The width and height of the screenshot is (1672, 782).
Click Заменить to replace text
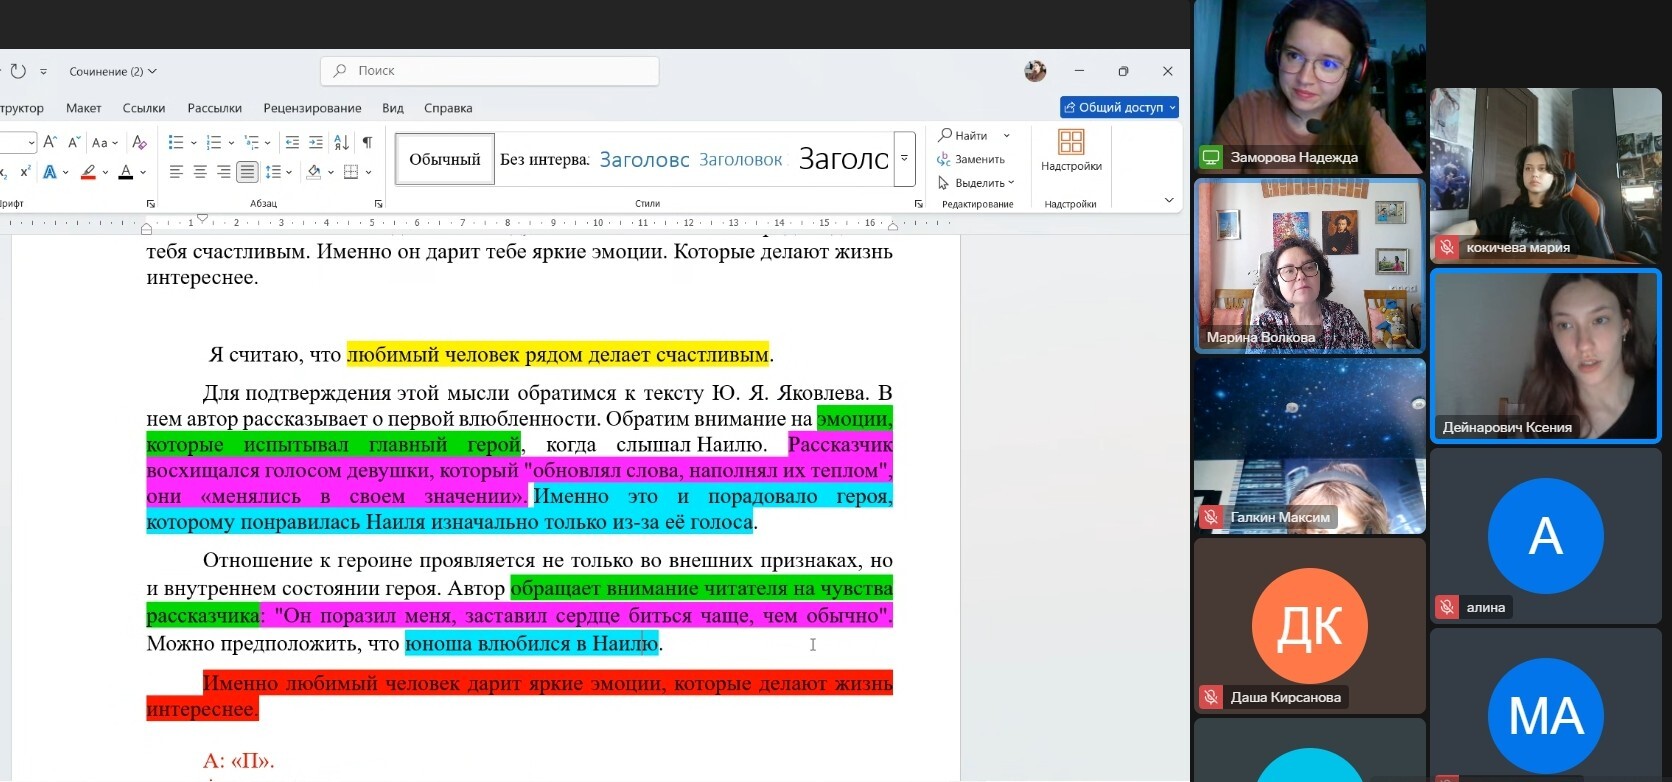tap(971, 159)
